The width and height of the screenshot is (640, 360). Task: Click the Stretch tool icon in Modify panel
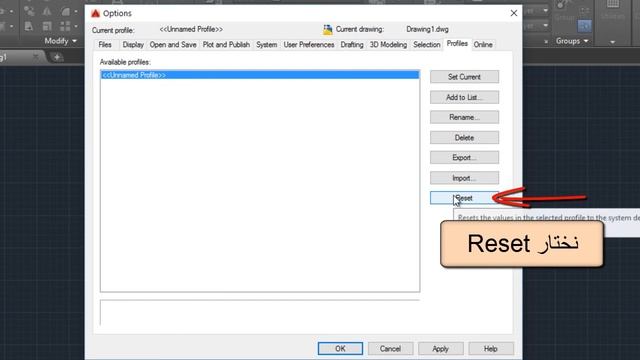point(29,26)
